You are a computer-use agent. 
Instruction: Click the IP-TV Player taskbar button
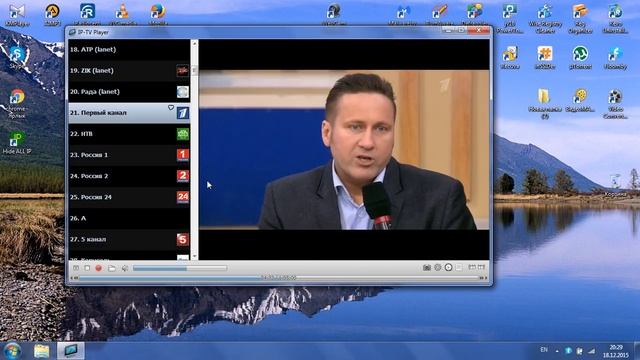(x=70, y=351)
